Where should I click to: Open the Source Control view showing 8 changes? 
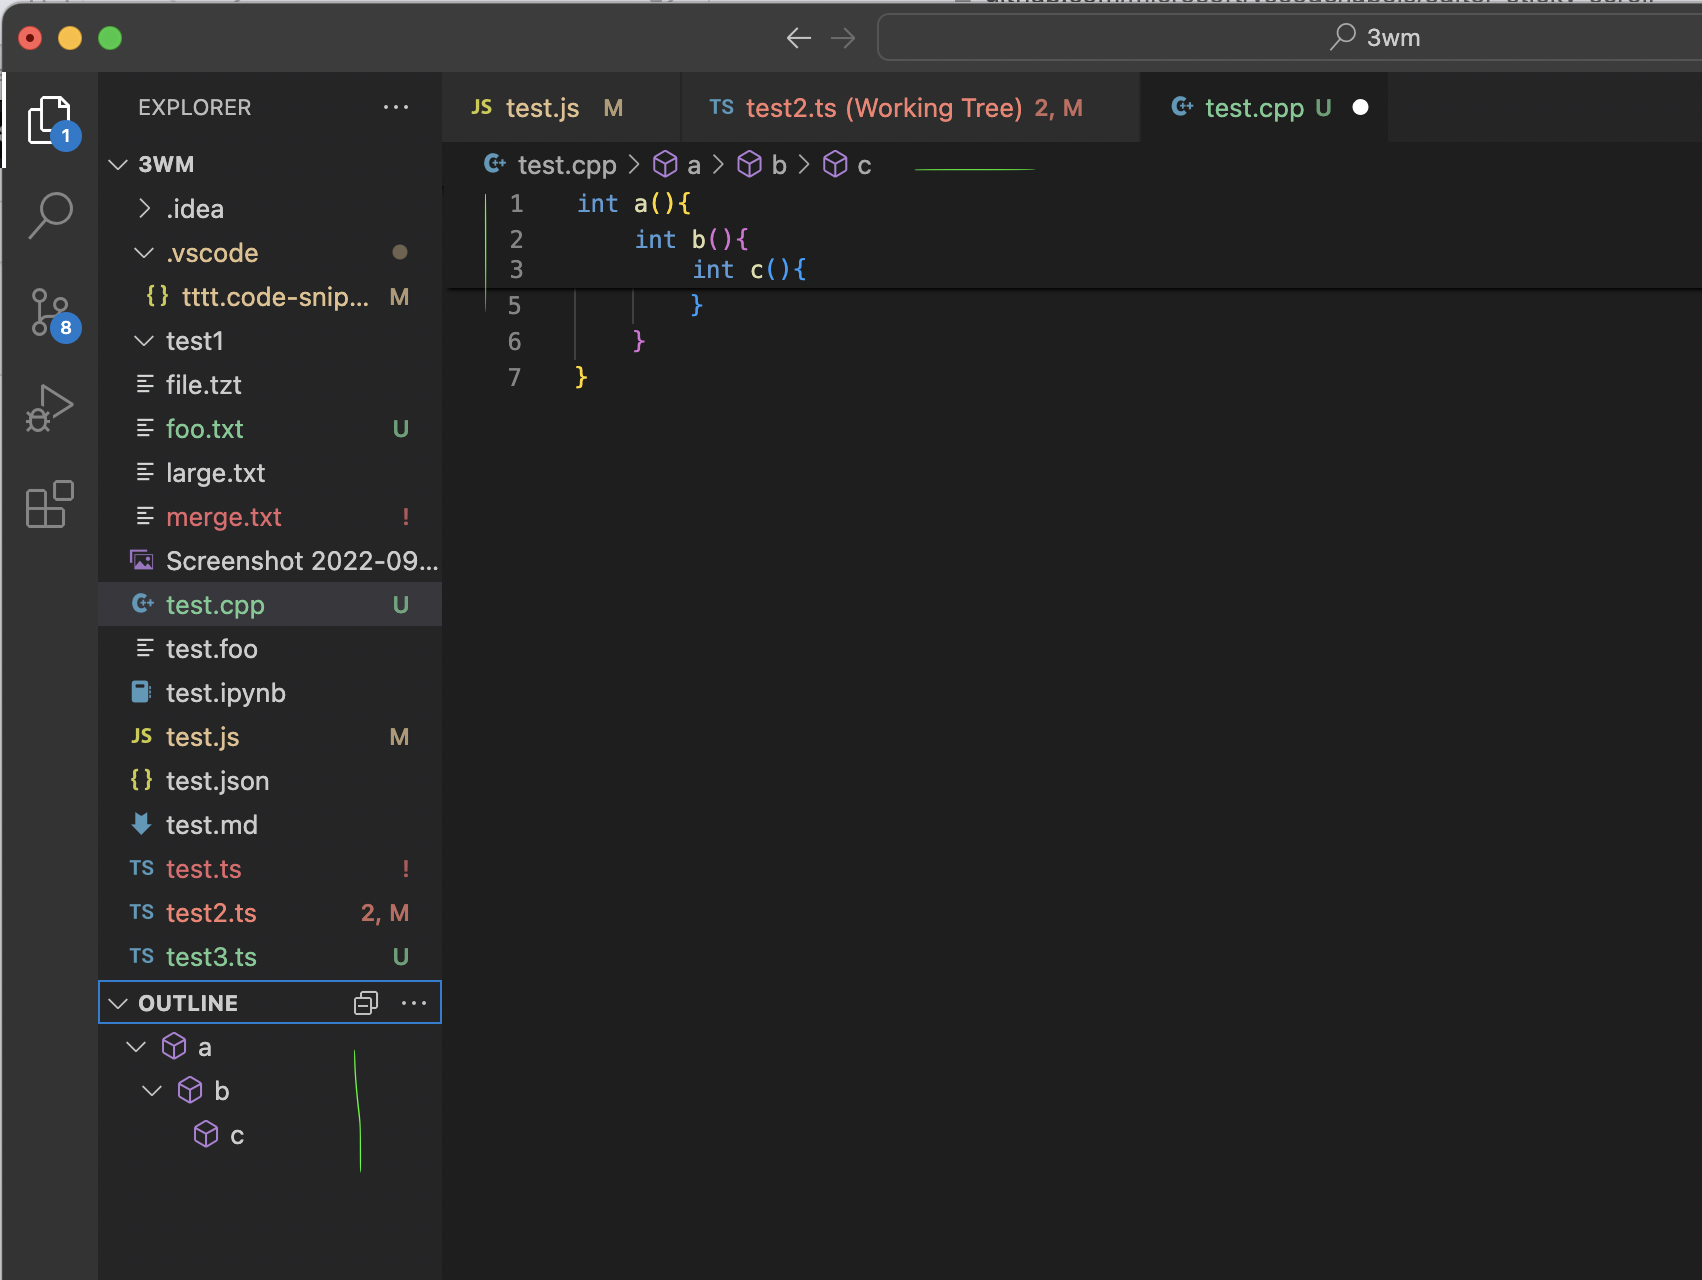49,312
